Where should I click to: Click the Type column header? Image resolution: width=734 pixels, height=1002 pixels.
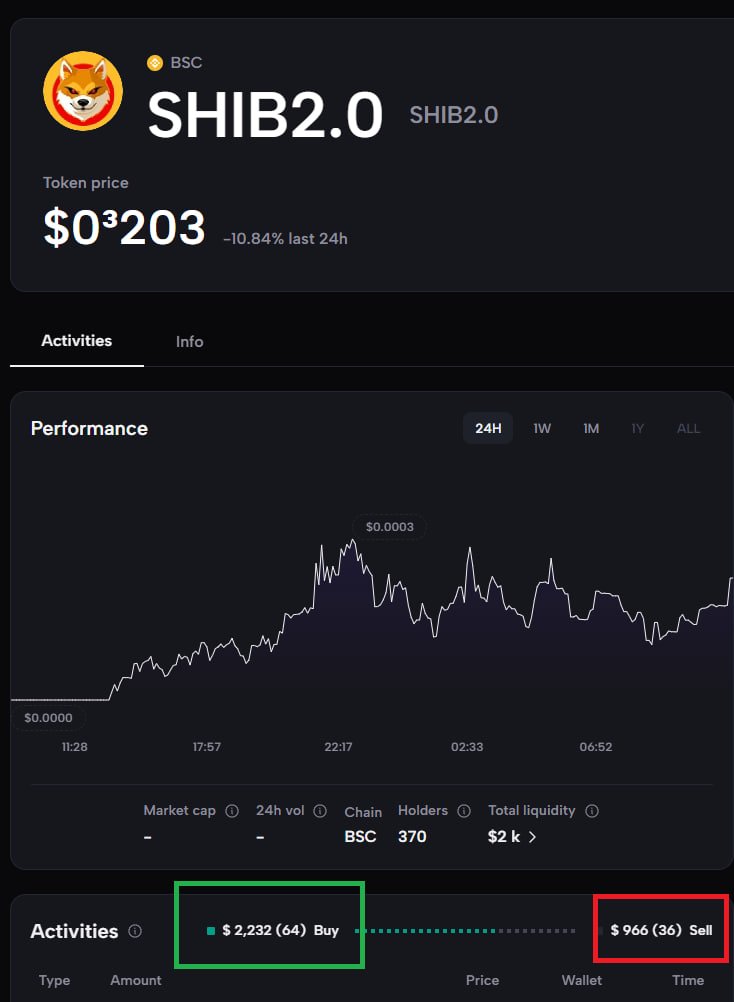click(54, 980)
